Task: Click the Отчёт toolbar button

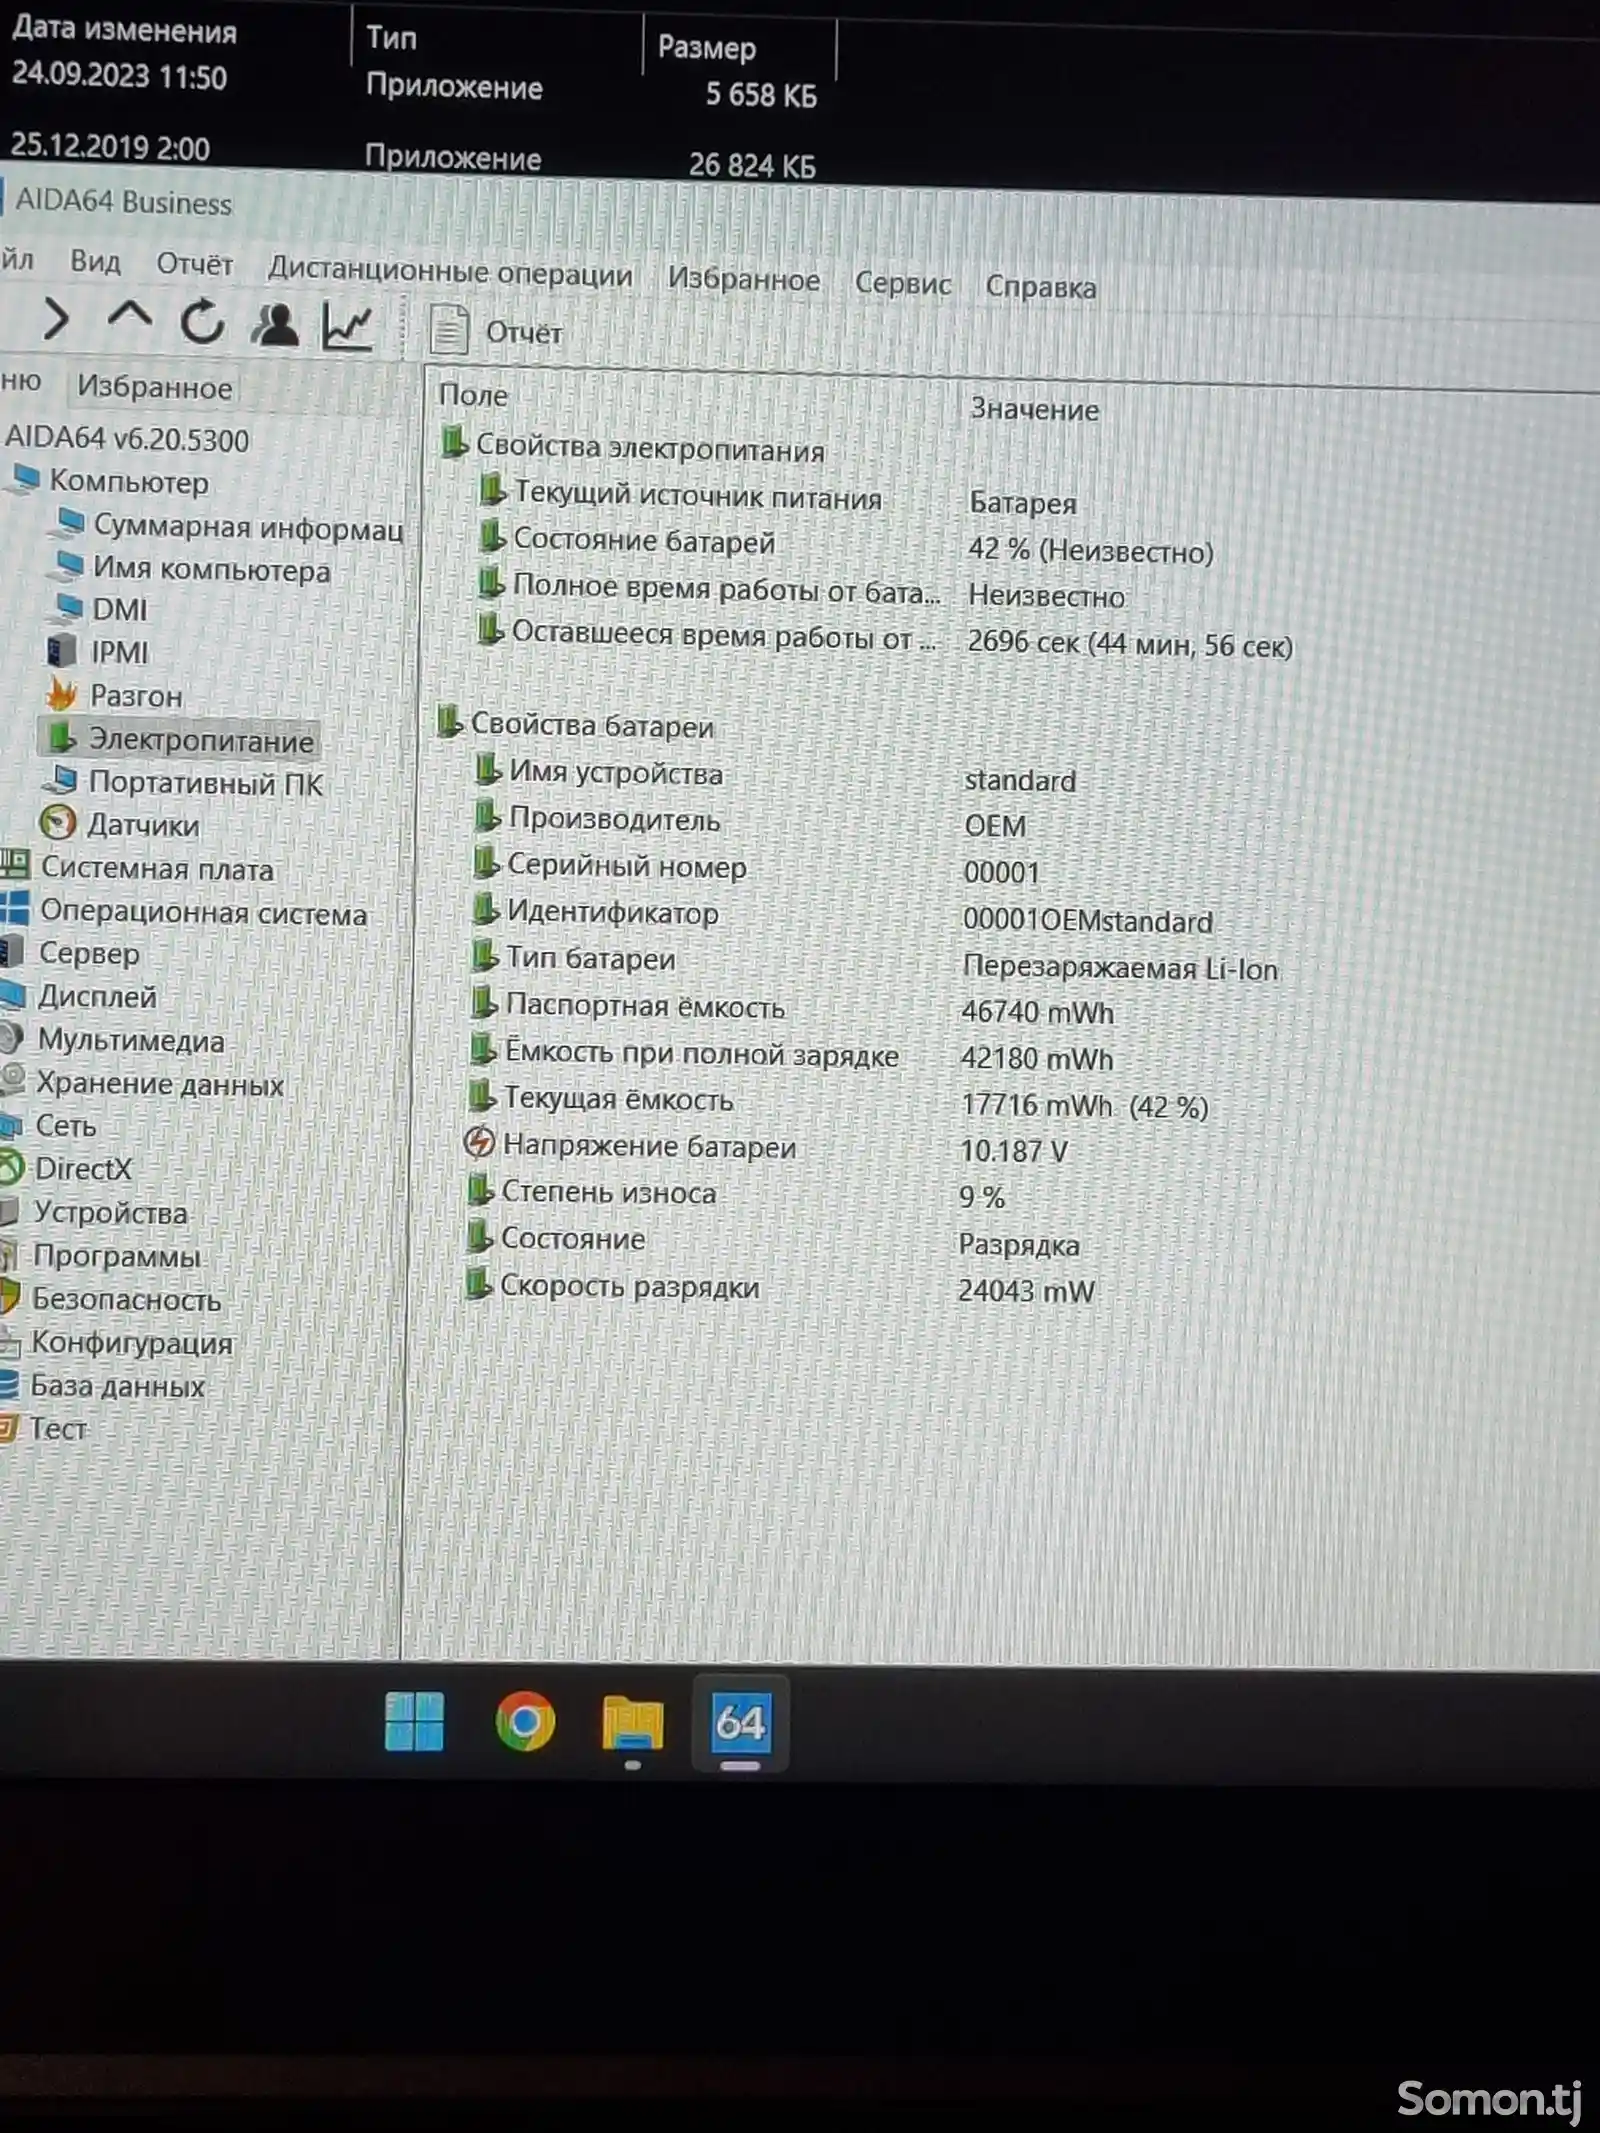Action: (x=497, y=331)
